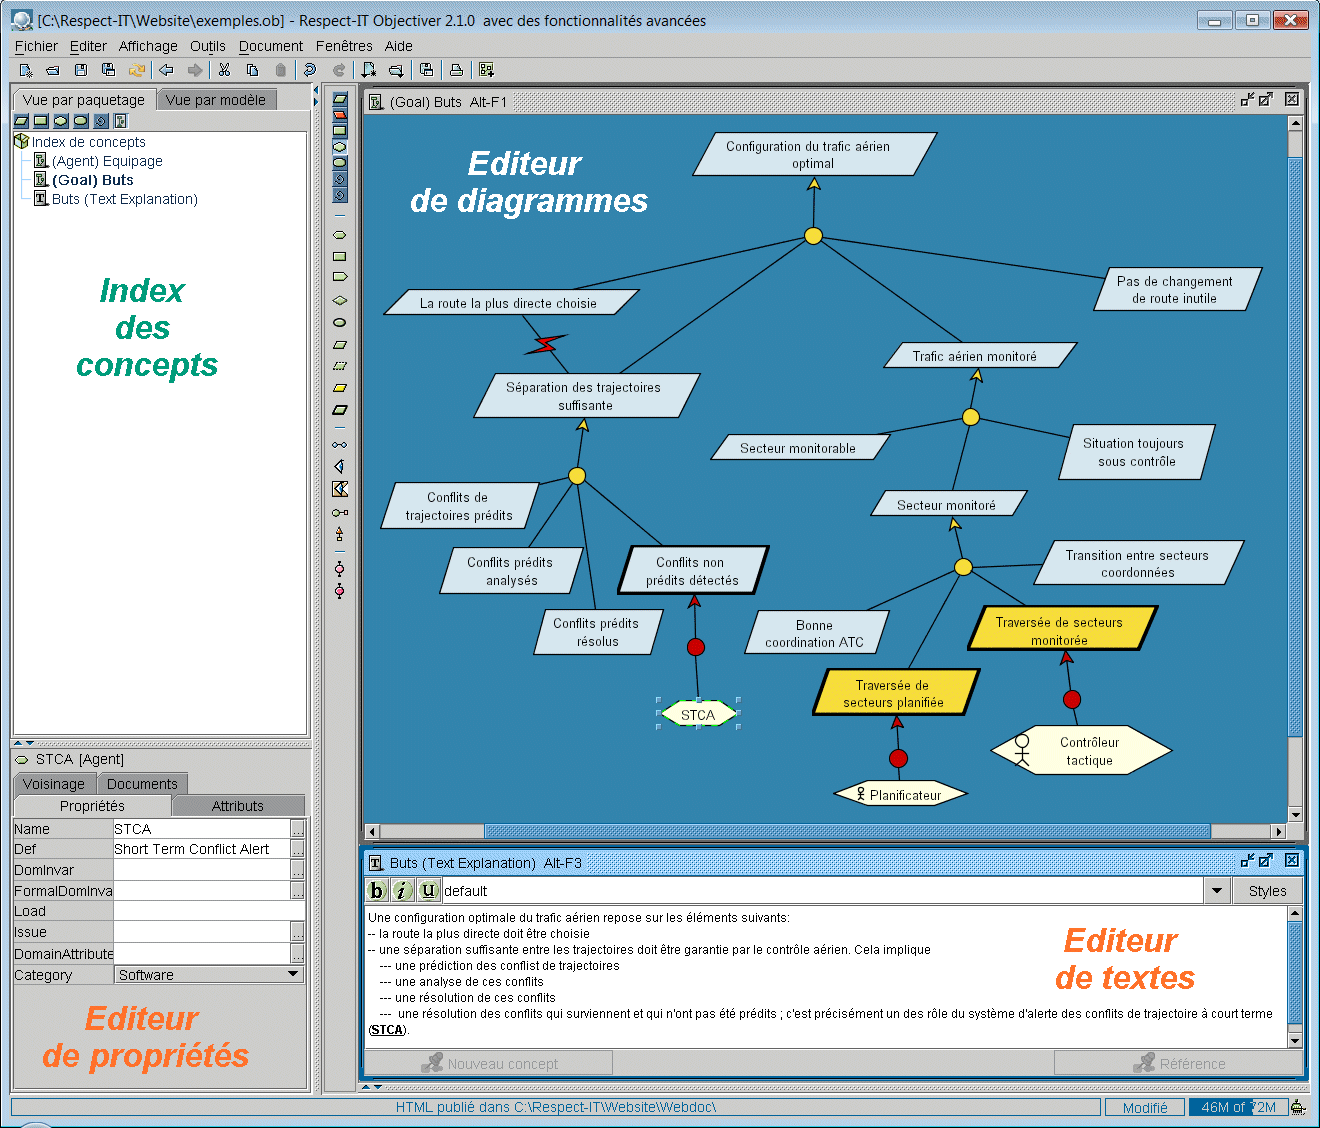The height and width of the screenshot is (1128, 1320).
Task: Toggle underline formatting in text editor
Action: pyautogui.click(x=428, y=891)
